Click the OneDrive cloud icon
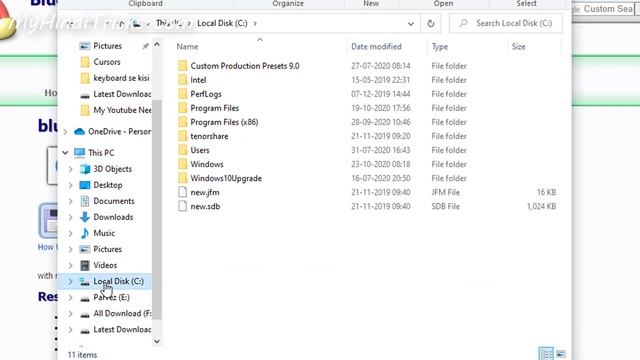The width and height of the screenshot is (640, 360). pos(79,131)
